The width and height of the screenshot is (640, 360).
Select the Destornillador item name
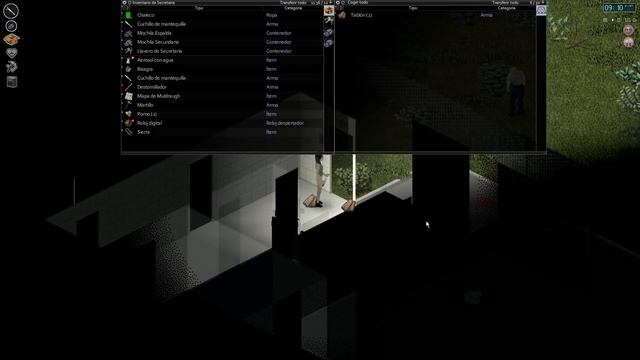pos(152,87)
